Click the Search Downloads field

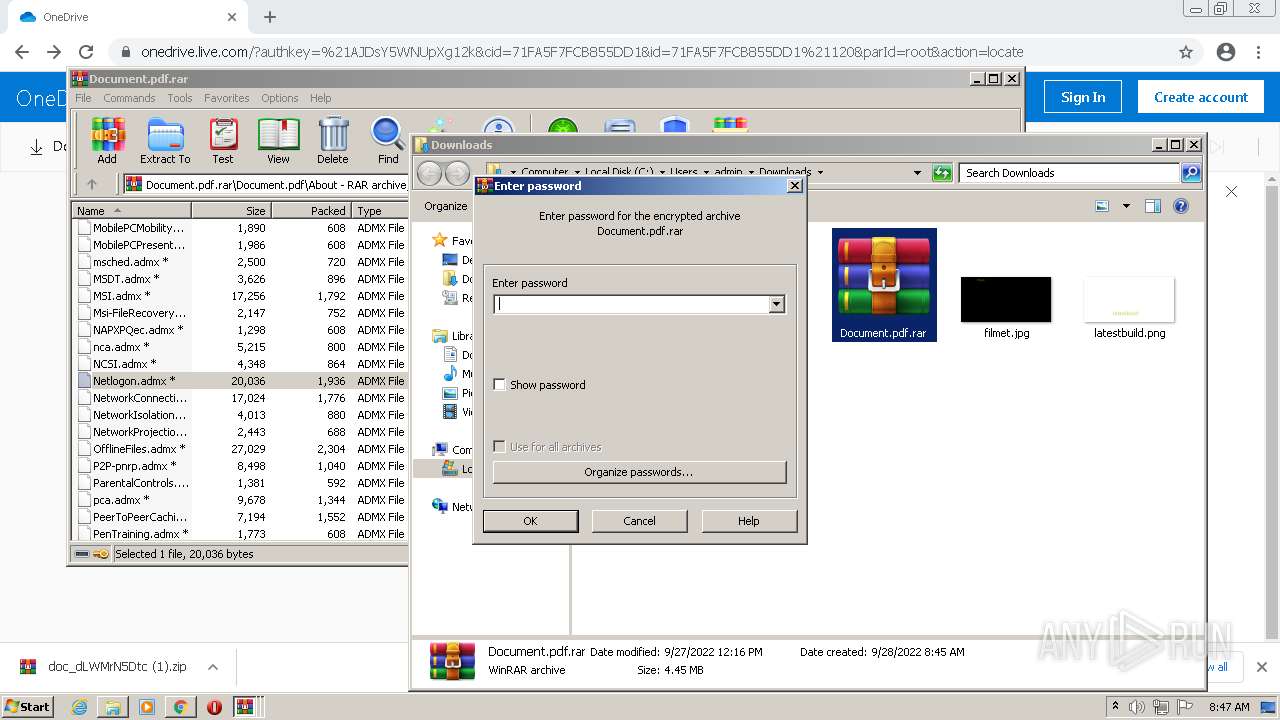click(1069, 173)
